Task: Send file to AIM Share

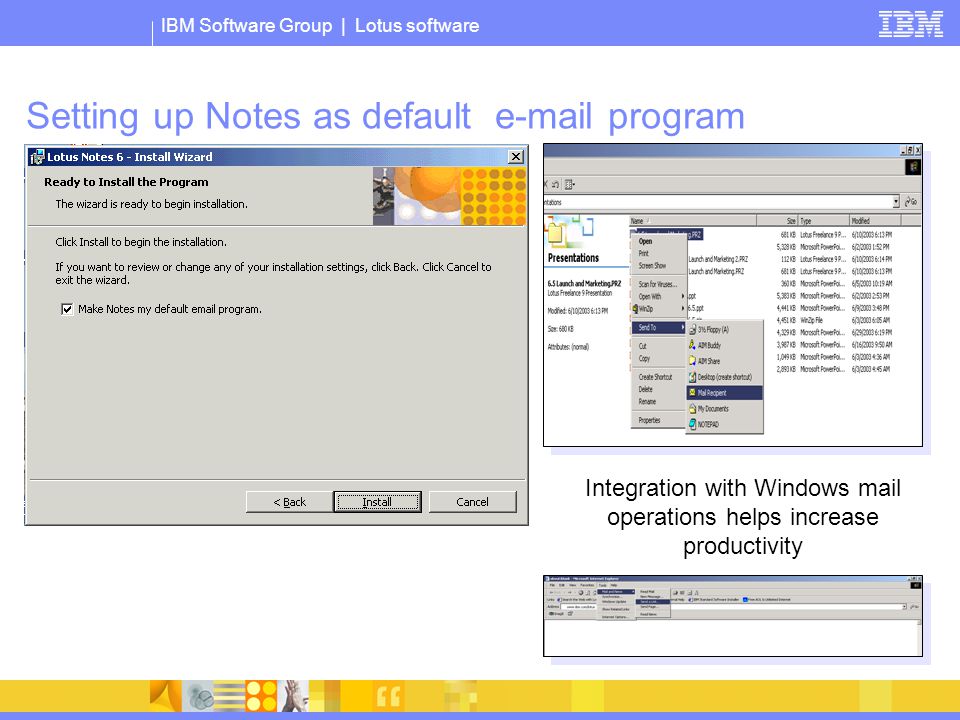Action: click(x=724, y=361)
